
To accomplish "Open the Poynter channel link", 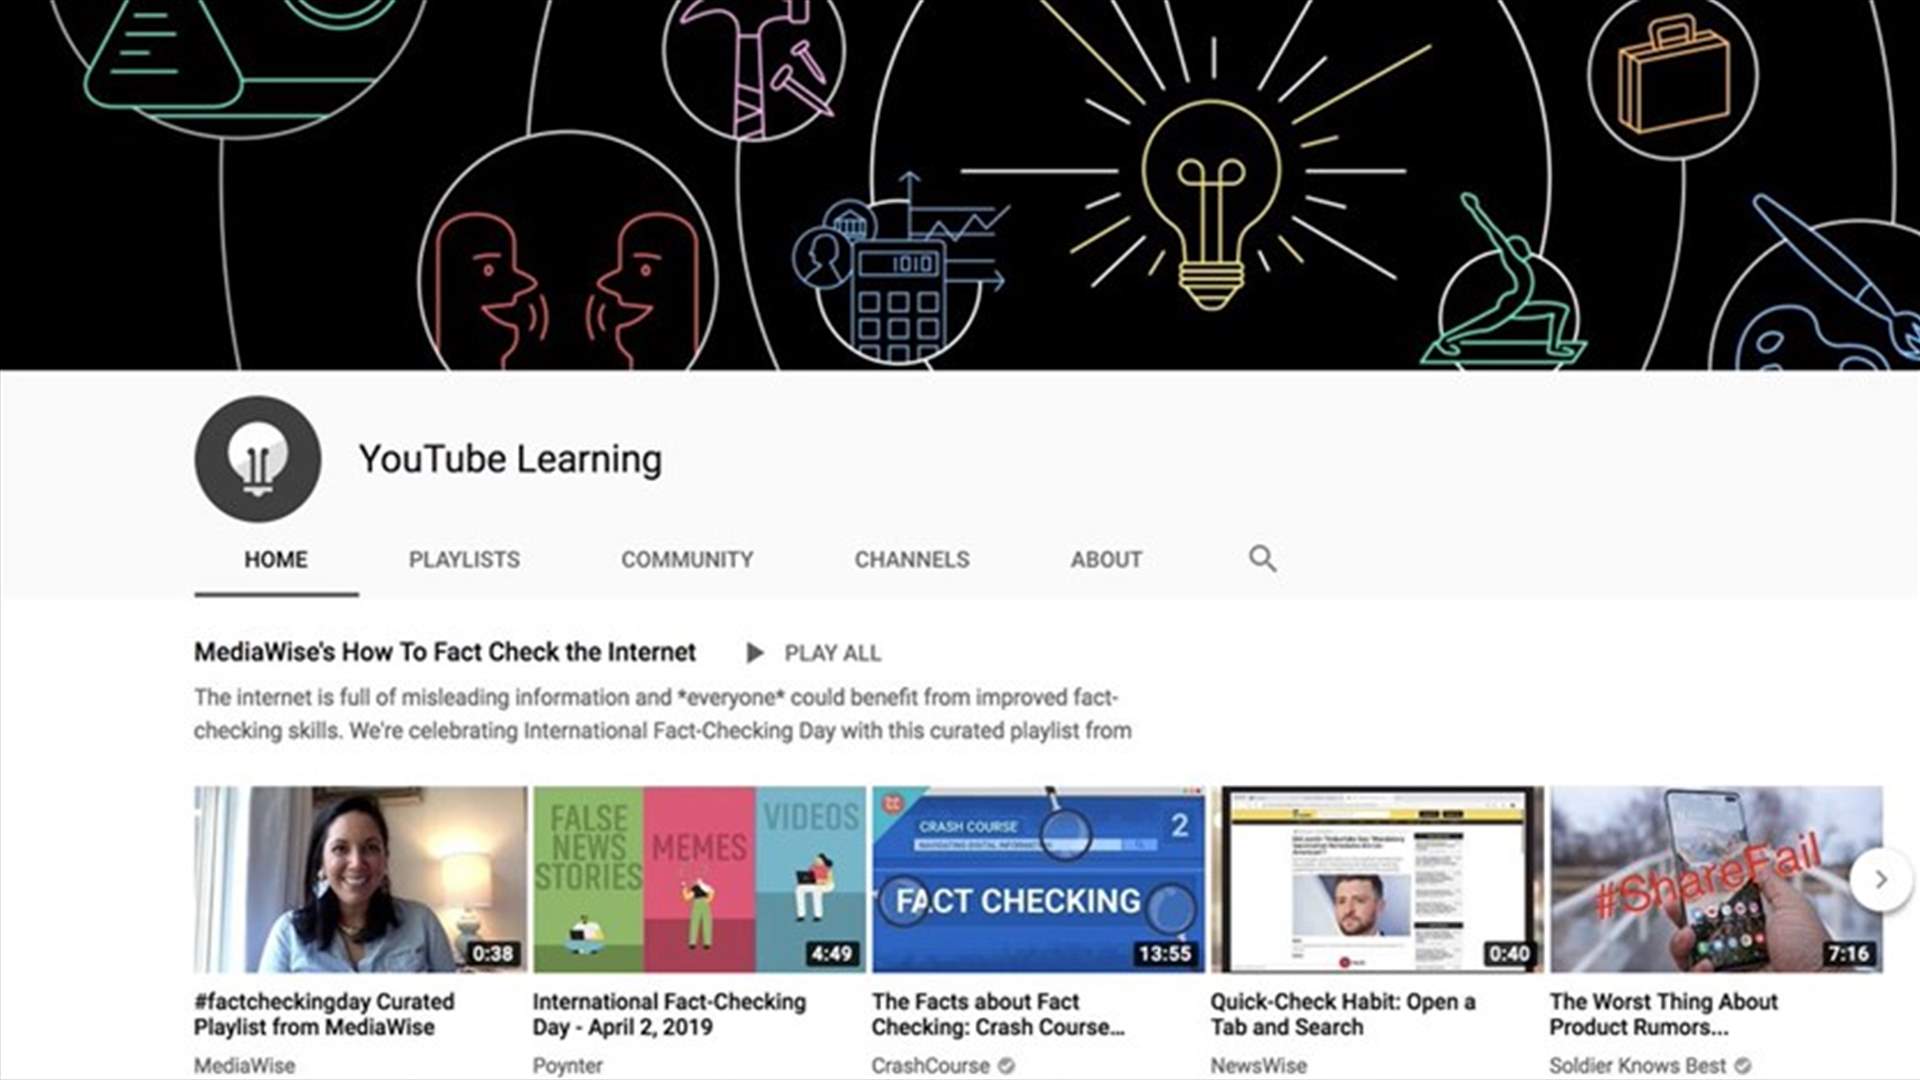I will [567, 1066].
